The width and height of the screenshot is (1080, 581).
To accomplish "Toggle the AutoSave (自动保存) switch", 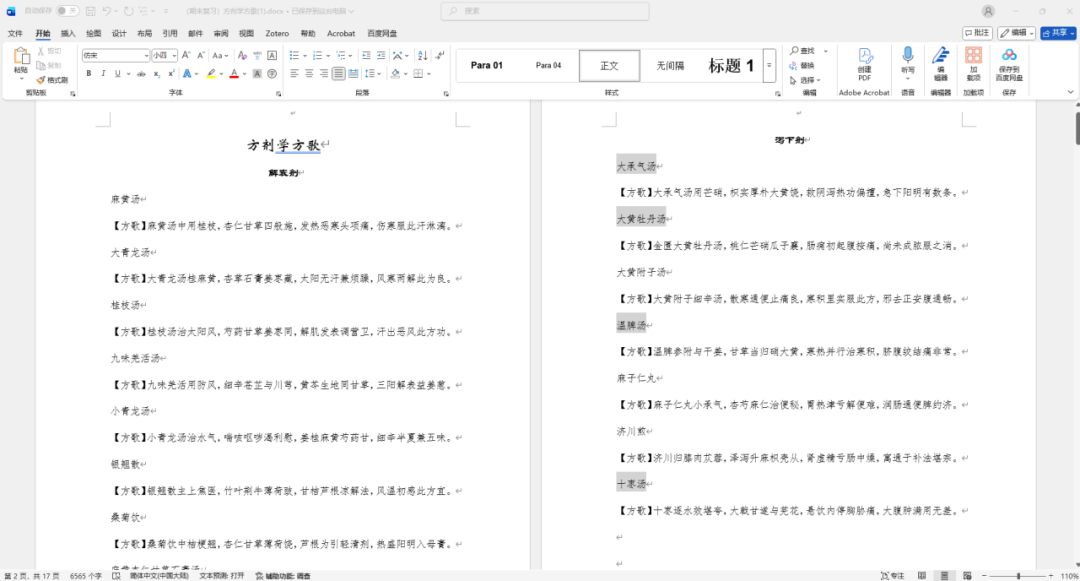I will click(67, 11).
